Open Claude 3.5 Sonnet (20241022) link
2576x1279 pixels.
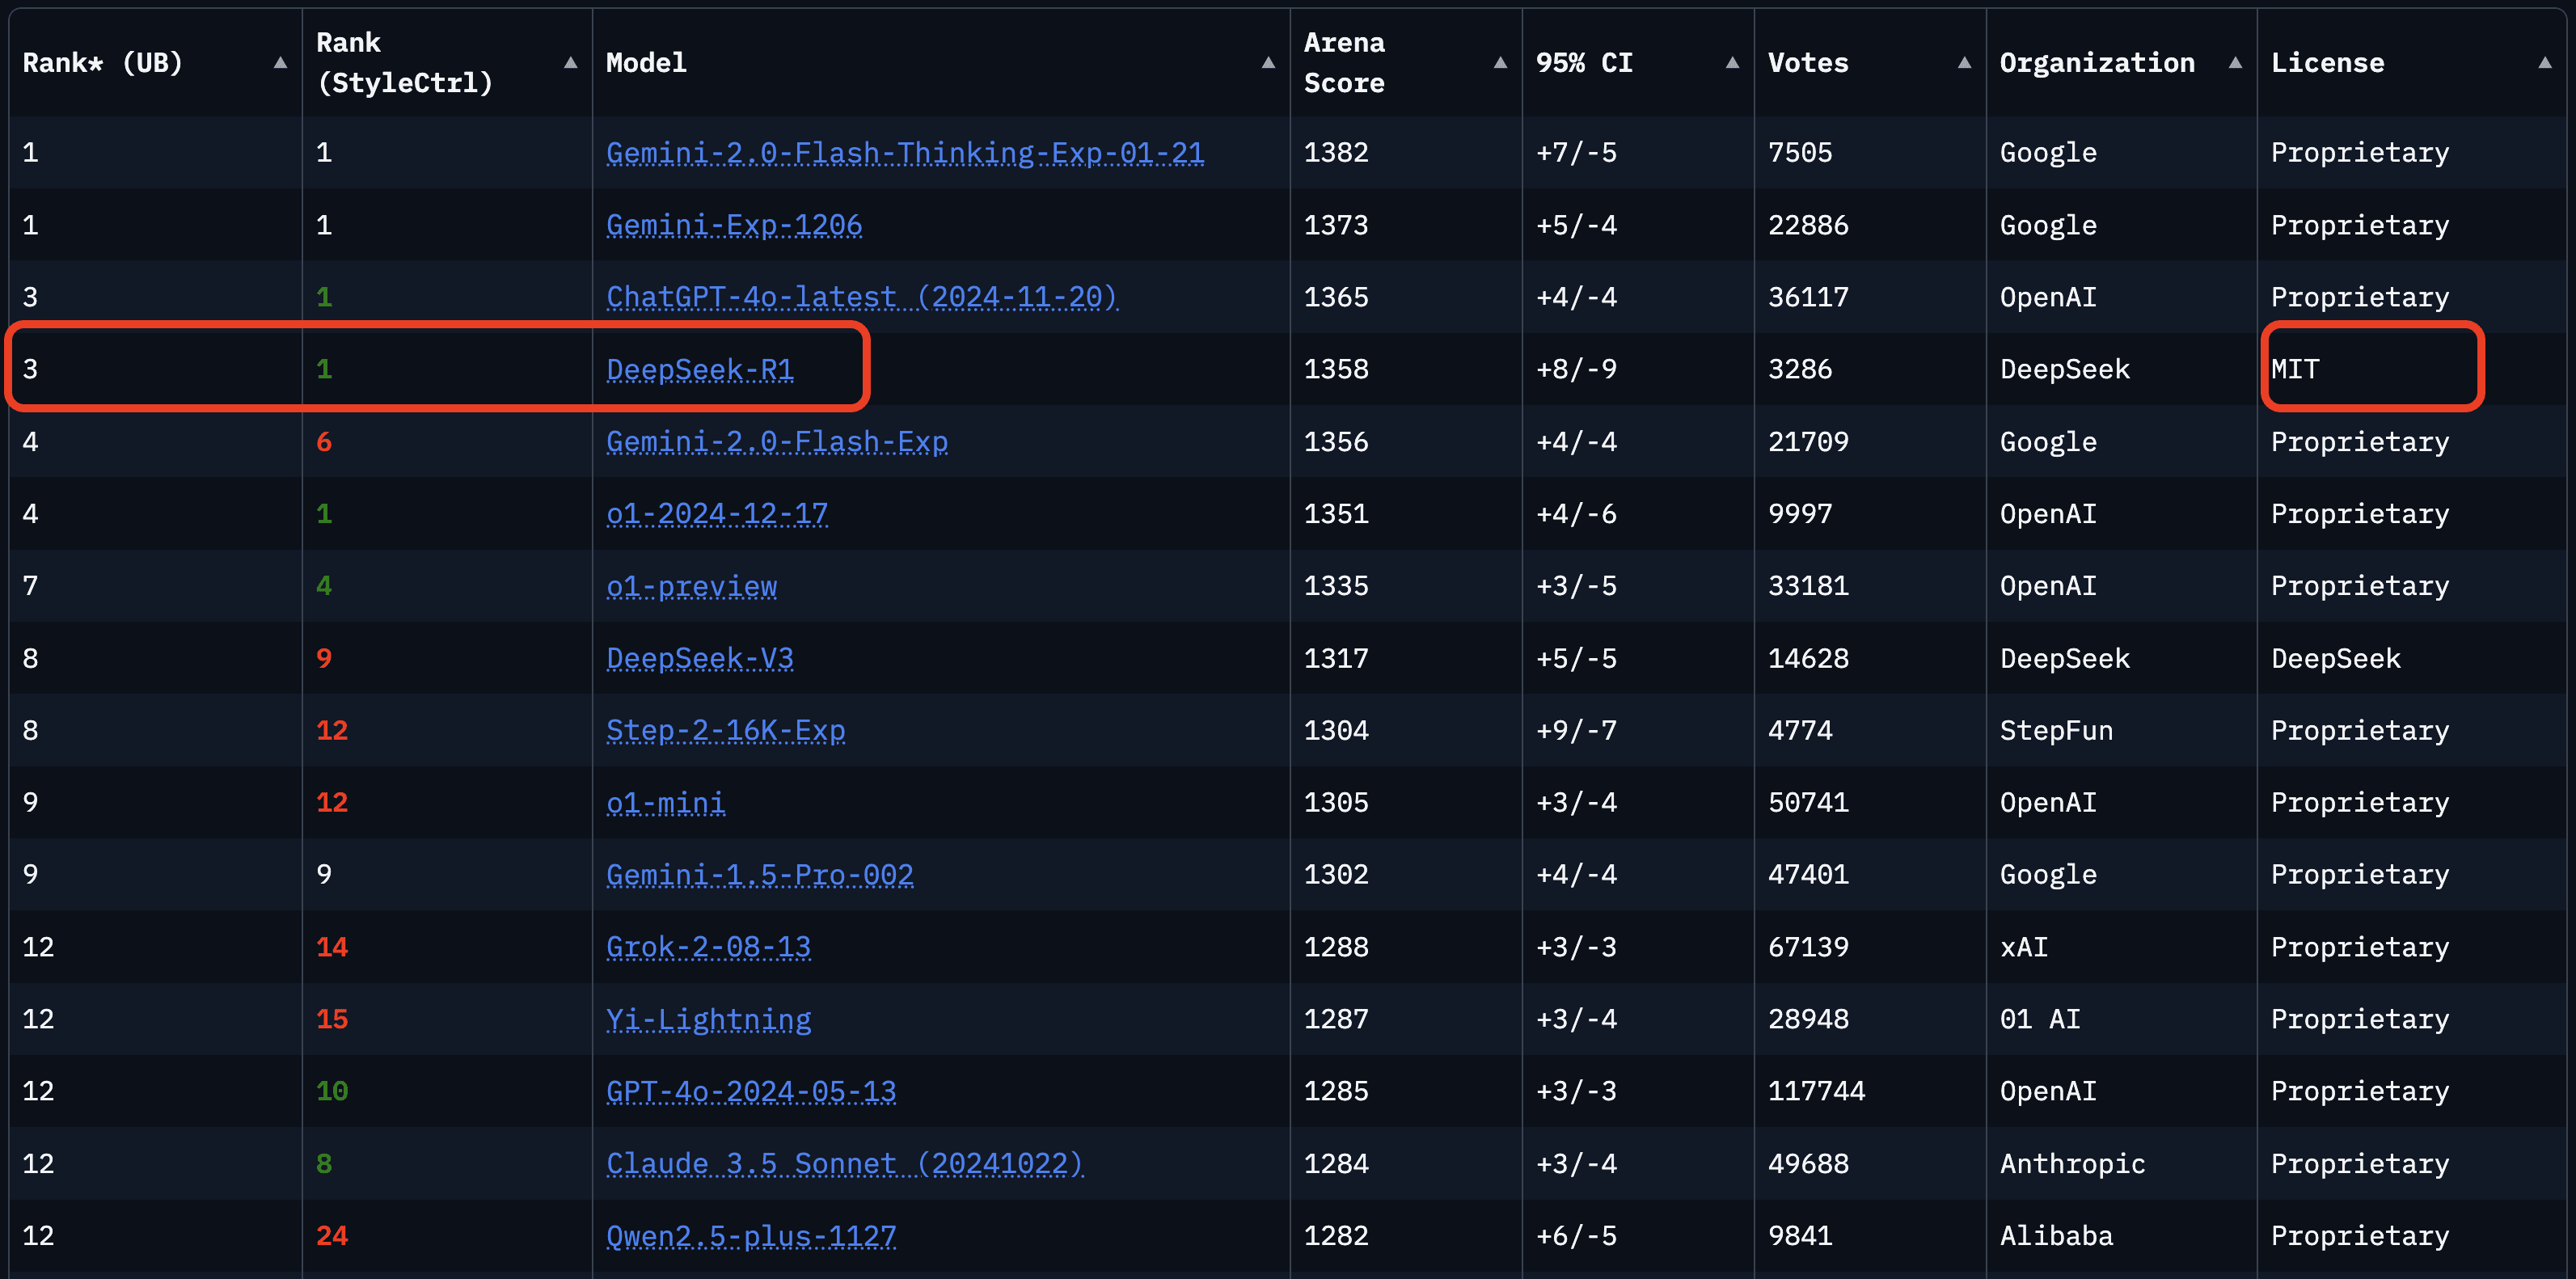[845, 1164]
